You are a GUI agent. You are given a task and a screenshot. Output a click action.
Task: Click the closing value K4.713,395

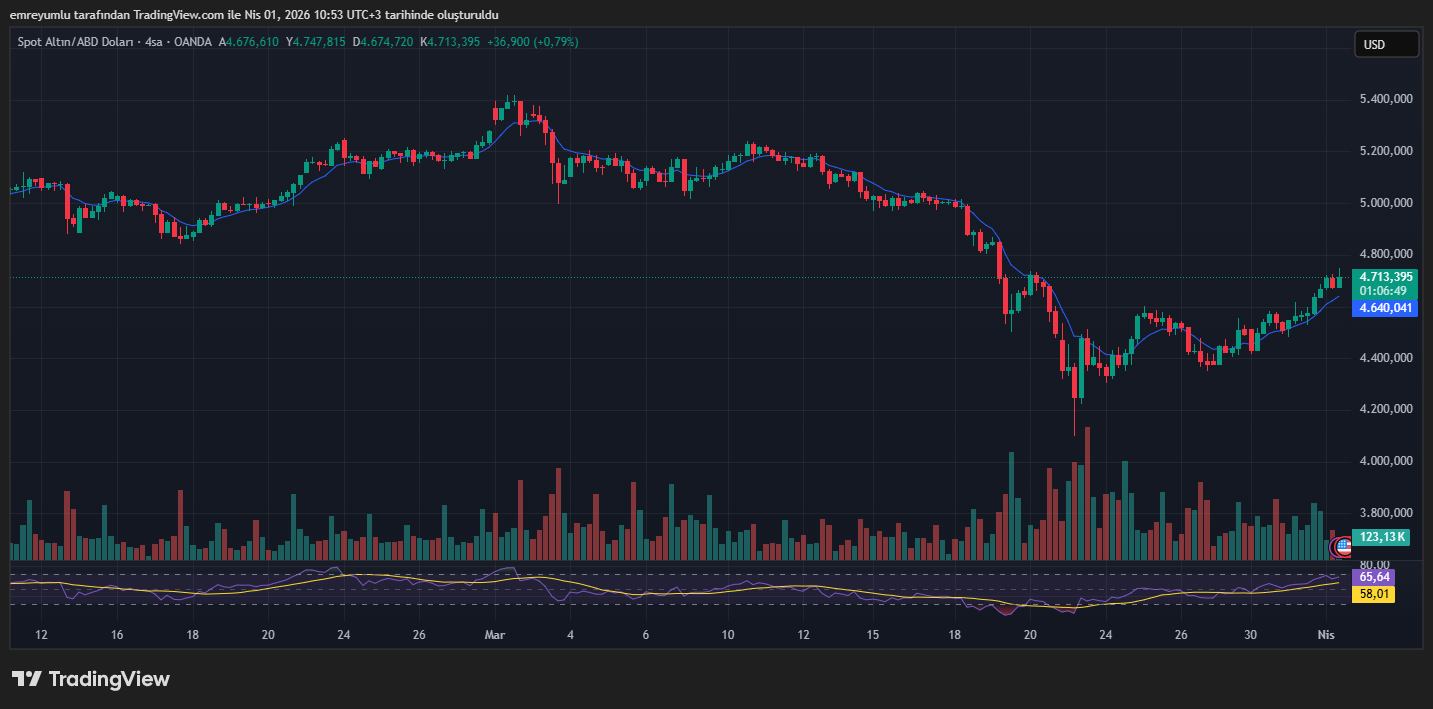coord(450,42)
